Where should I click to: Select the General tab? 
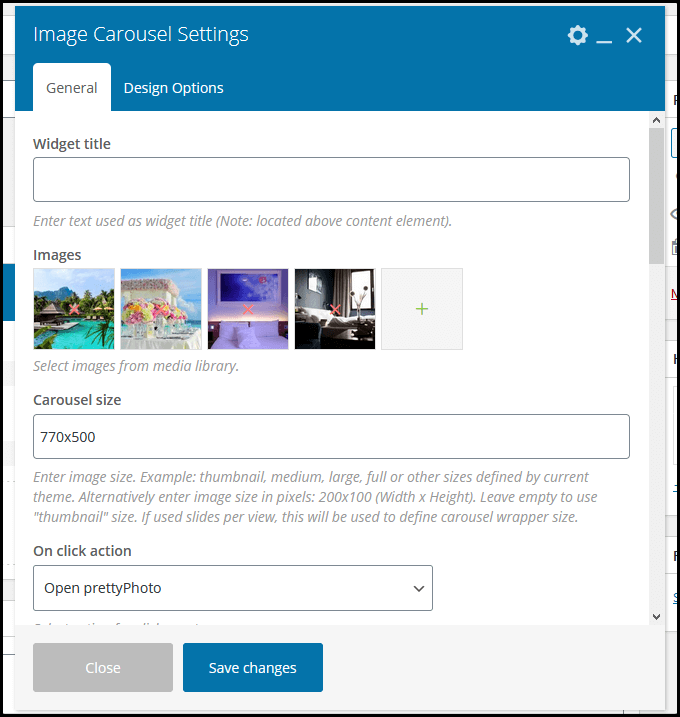pos(72,88)
